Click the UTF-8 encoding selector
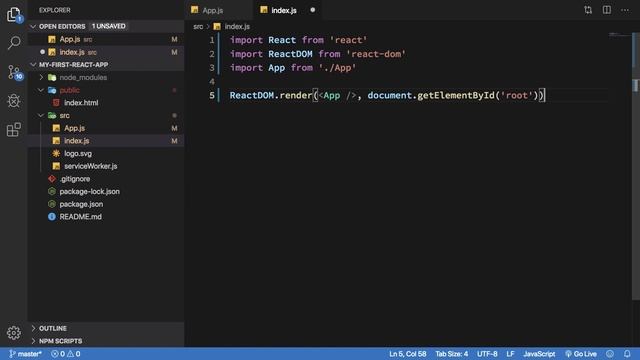Screen dimensions: 640x360 tap(487, 354)
